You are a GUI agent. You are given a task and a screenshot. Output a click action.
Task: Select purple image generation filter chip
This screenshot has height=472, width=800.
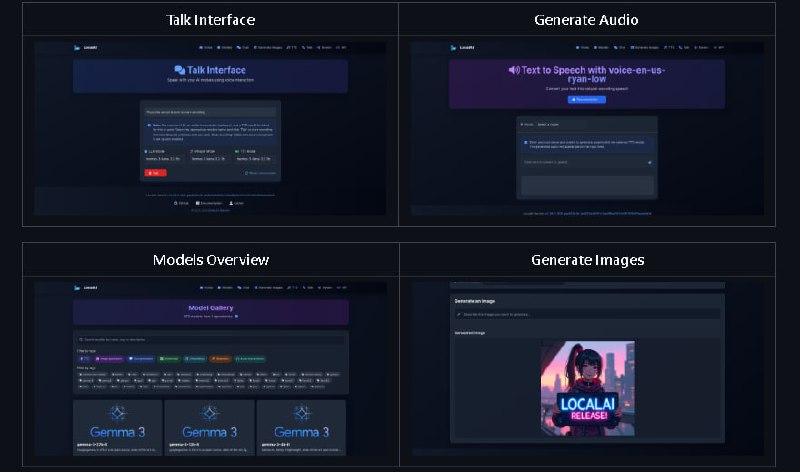109,359
